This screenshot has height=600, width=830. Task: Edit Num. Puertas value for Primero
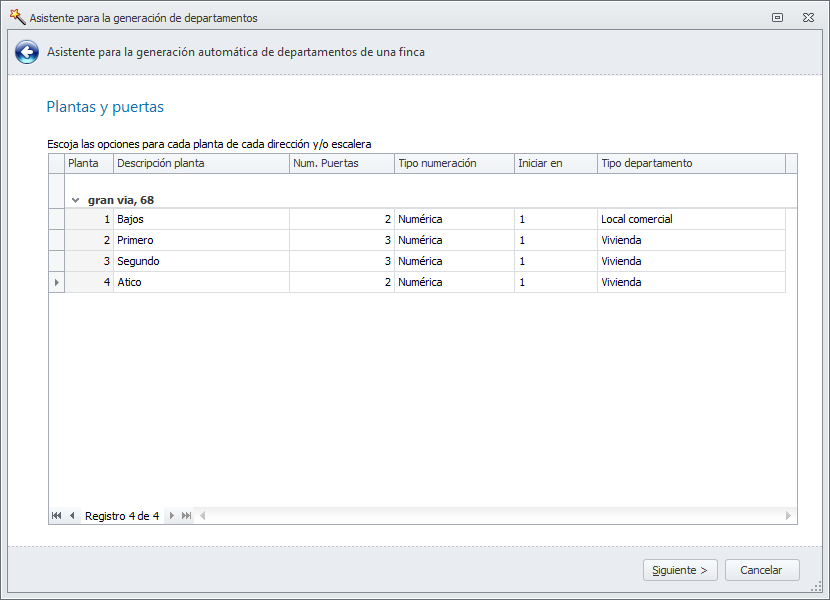pyautogui.click(x=341, y=240)
